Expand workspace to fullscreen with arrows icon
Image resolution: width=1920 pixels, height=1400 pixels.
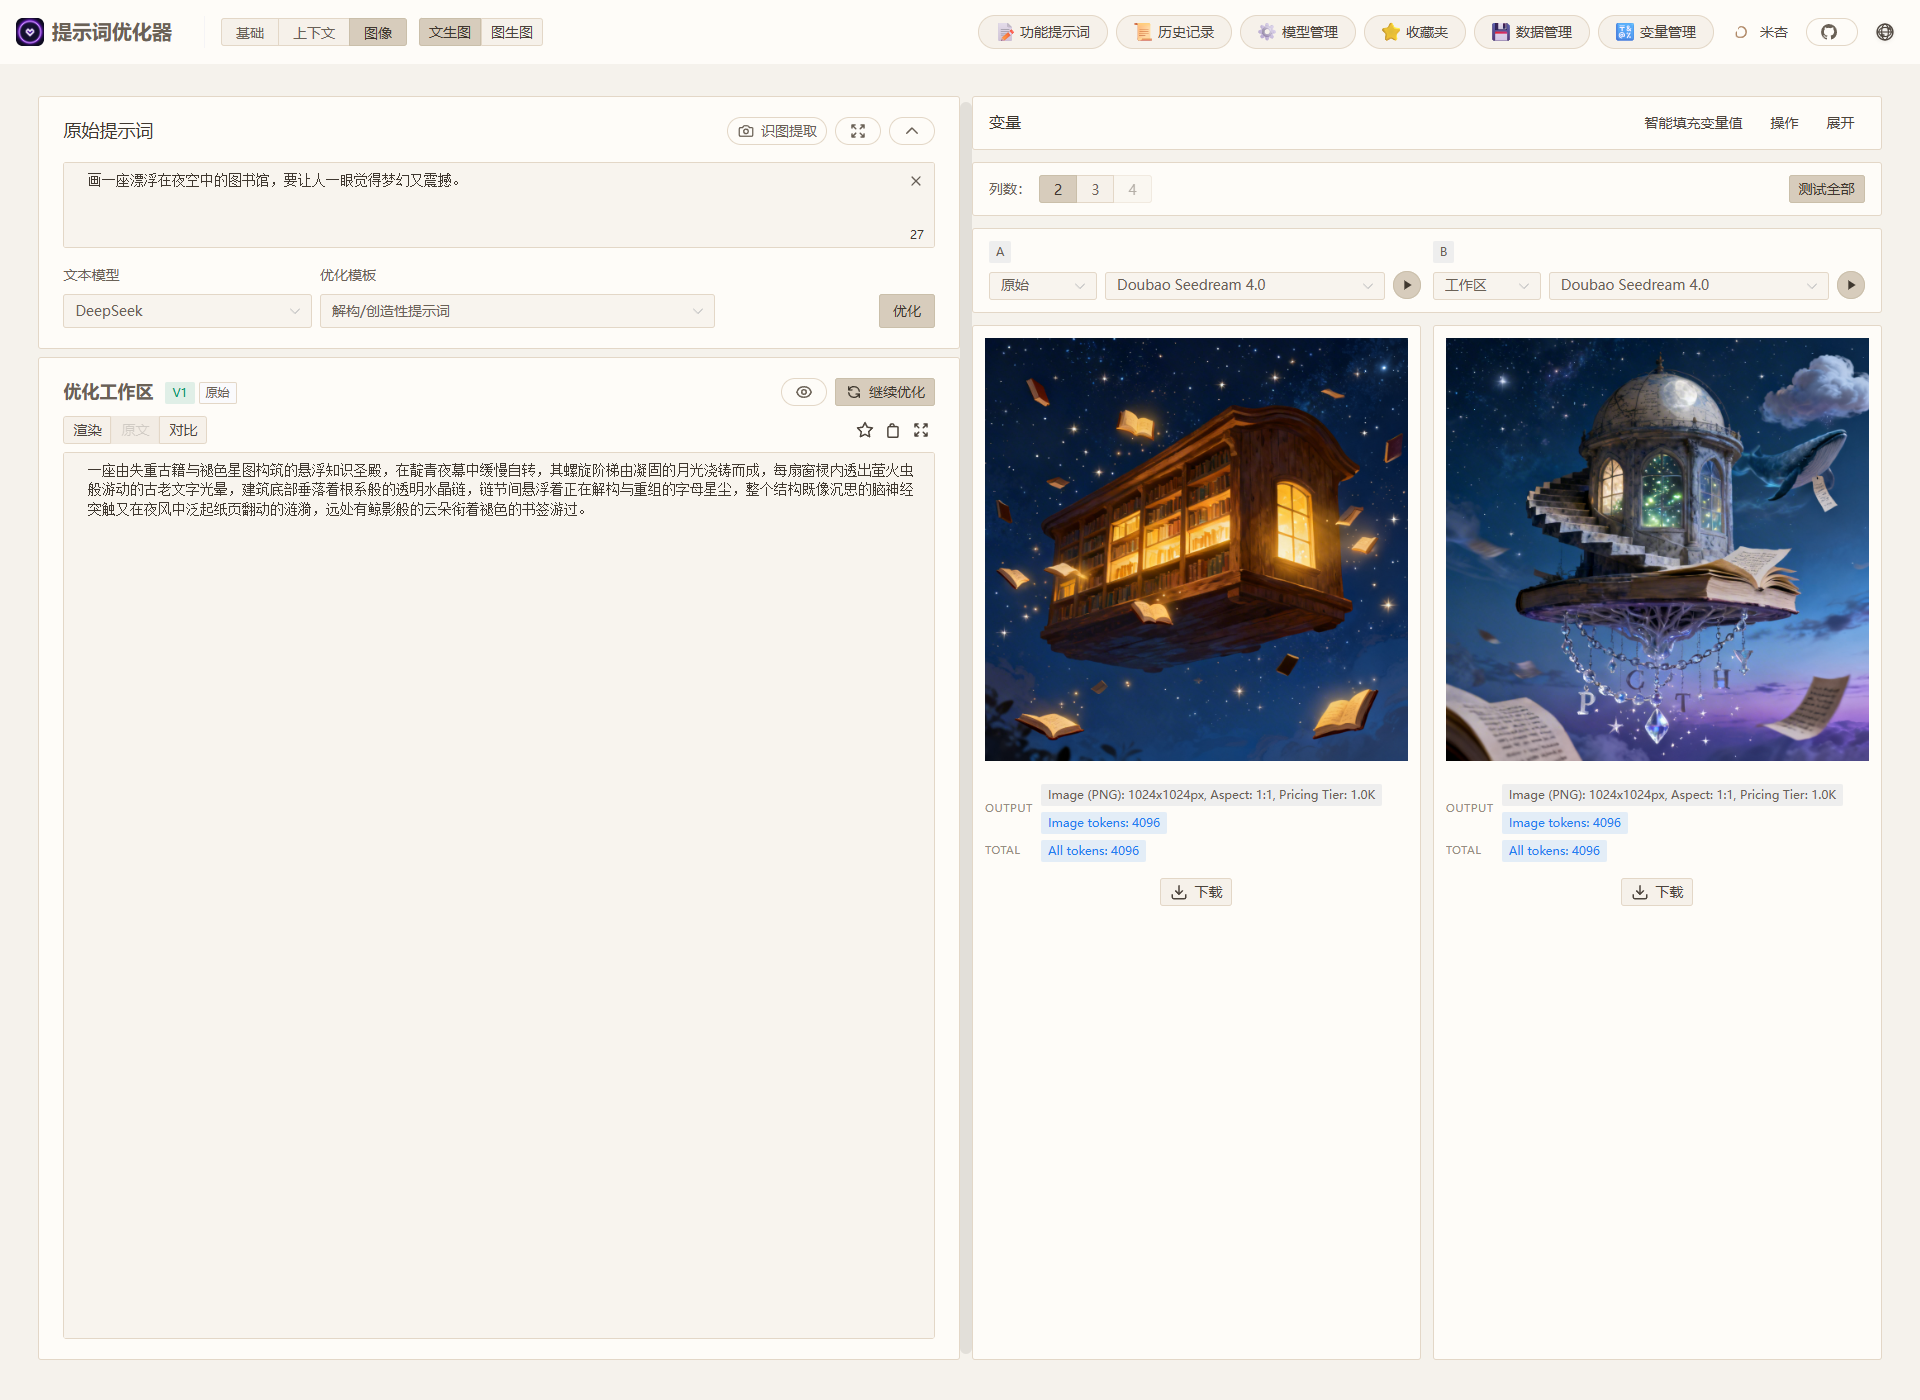click(x=921, y=429)
